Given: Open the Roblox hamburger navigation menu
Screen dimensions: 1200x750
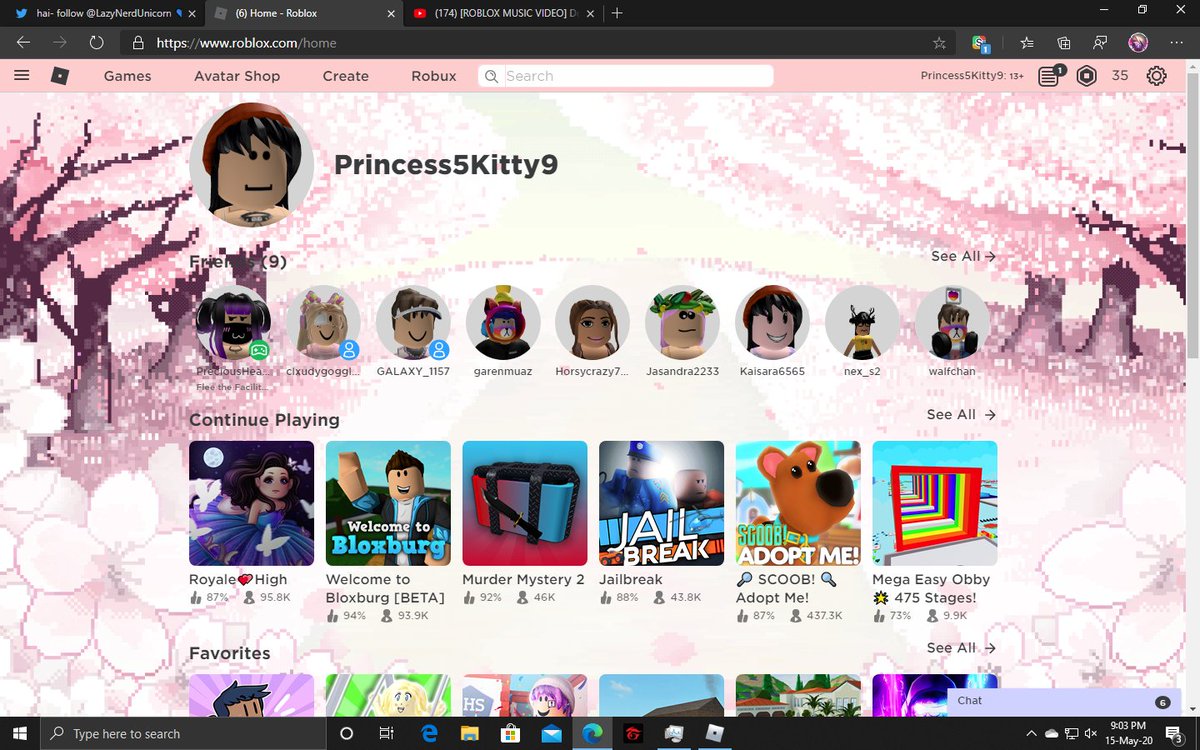Looking at the screenshot, I should [22, 76].
